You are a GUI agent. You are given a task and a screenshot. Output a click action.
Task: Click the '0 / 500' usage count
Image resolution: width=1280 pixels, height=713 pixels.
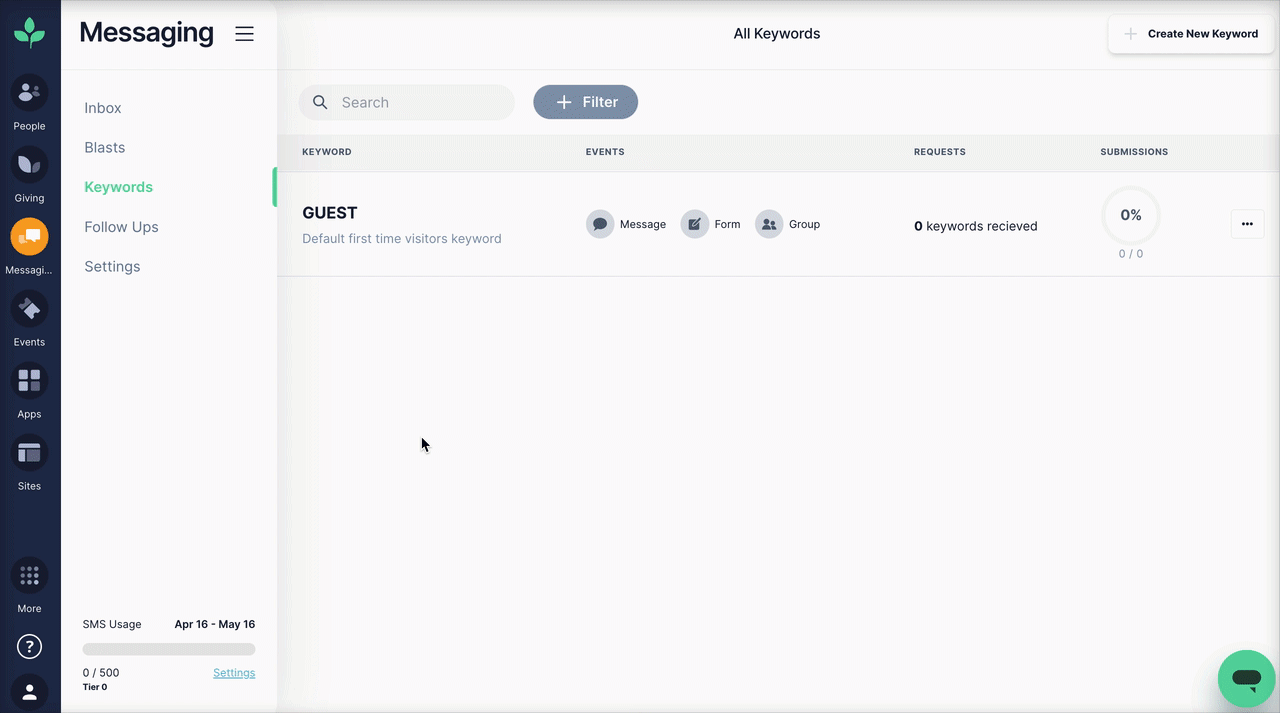[101, 673]
